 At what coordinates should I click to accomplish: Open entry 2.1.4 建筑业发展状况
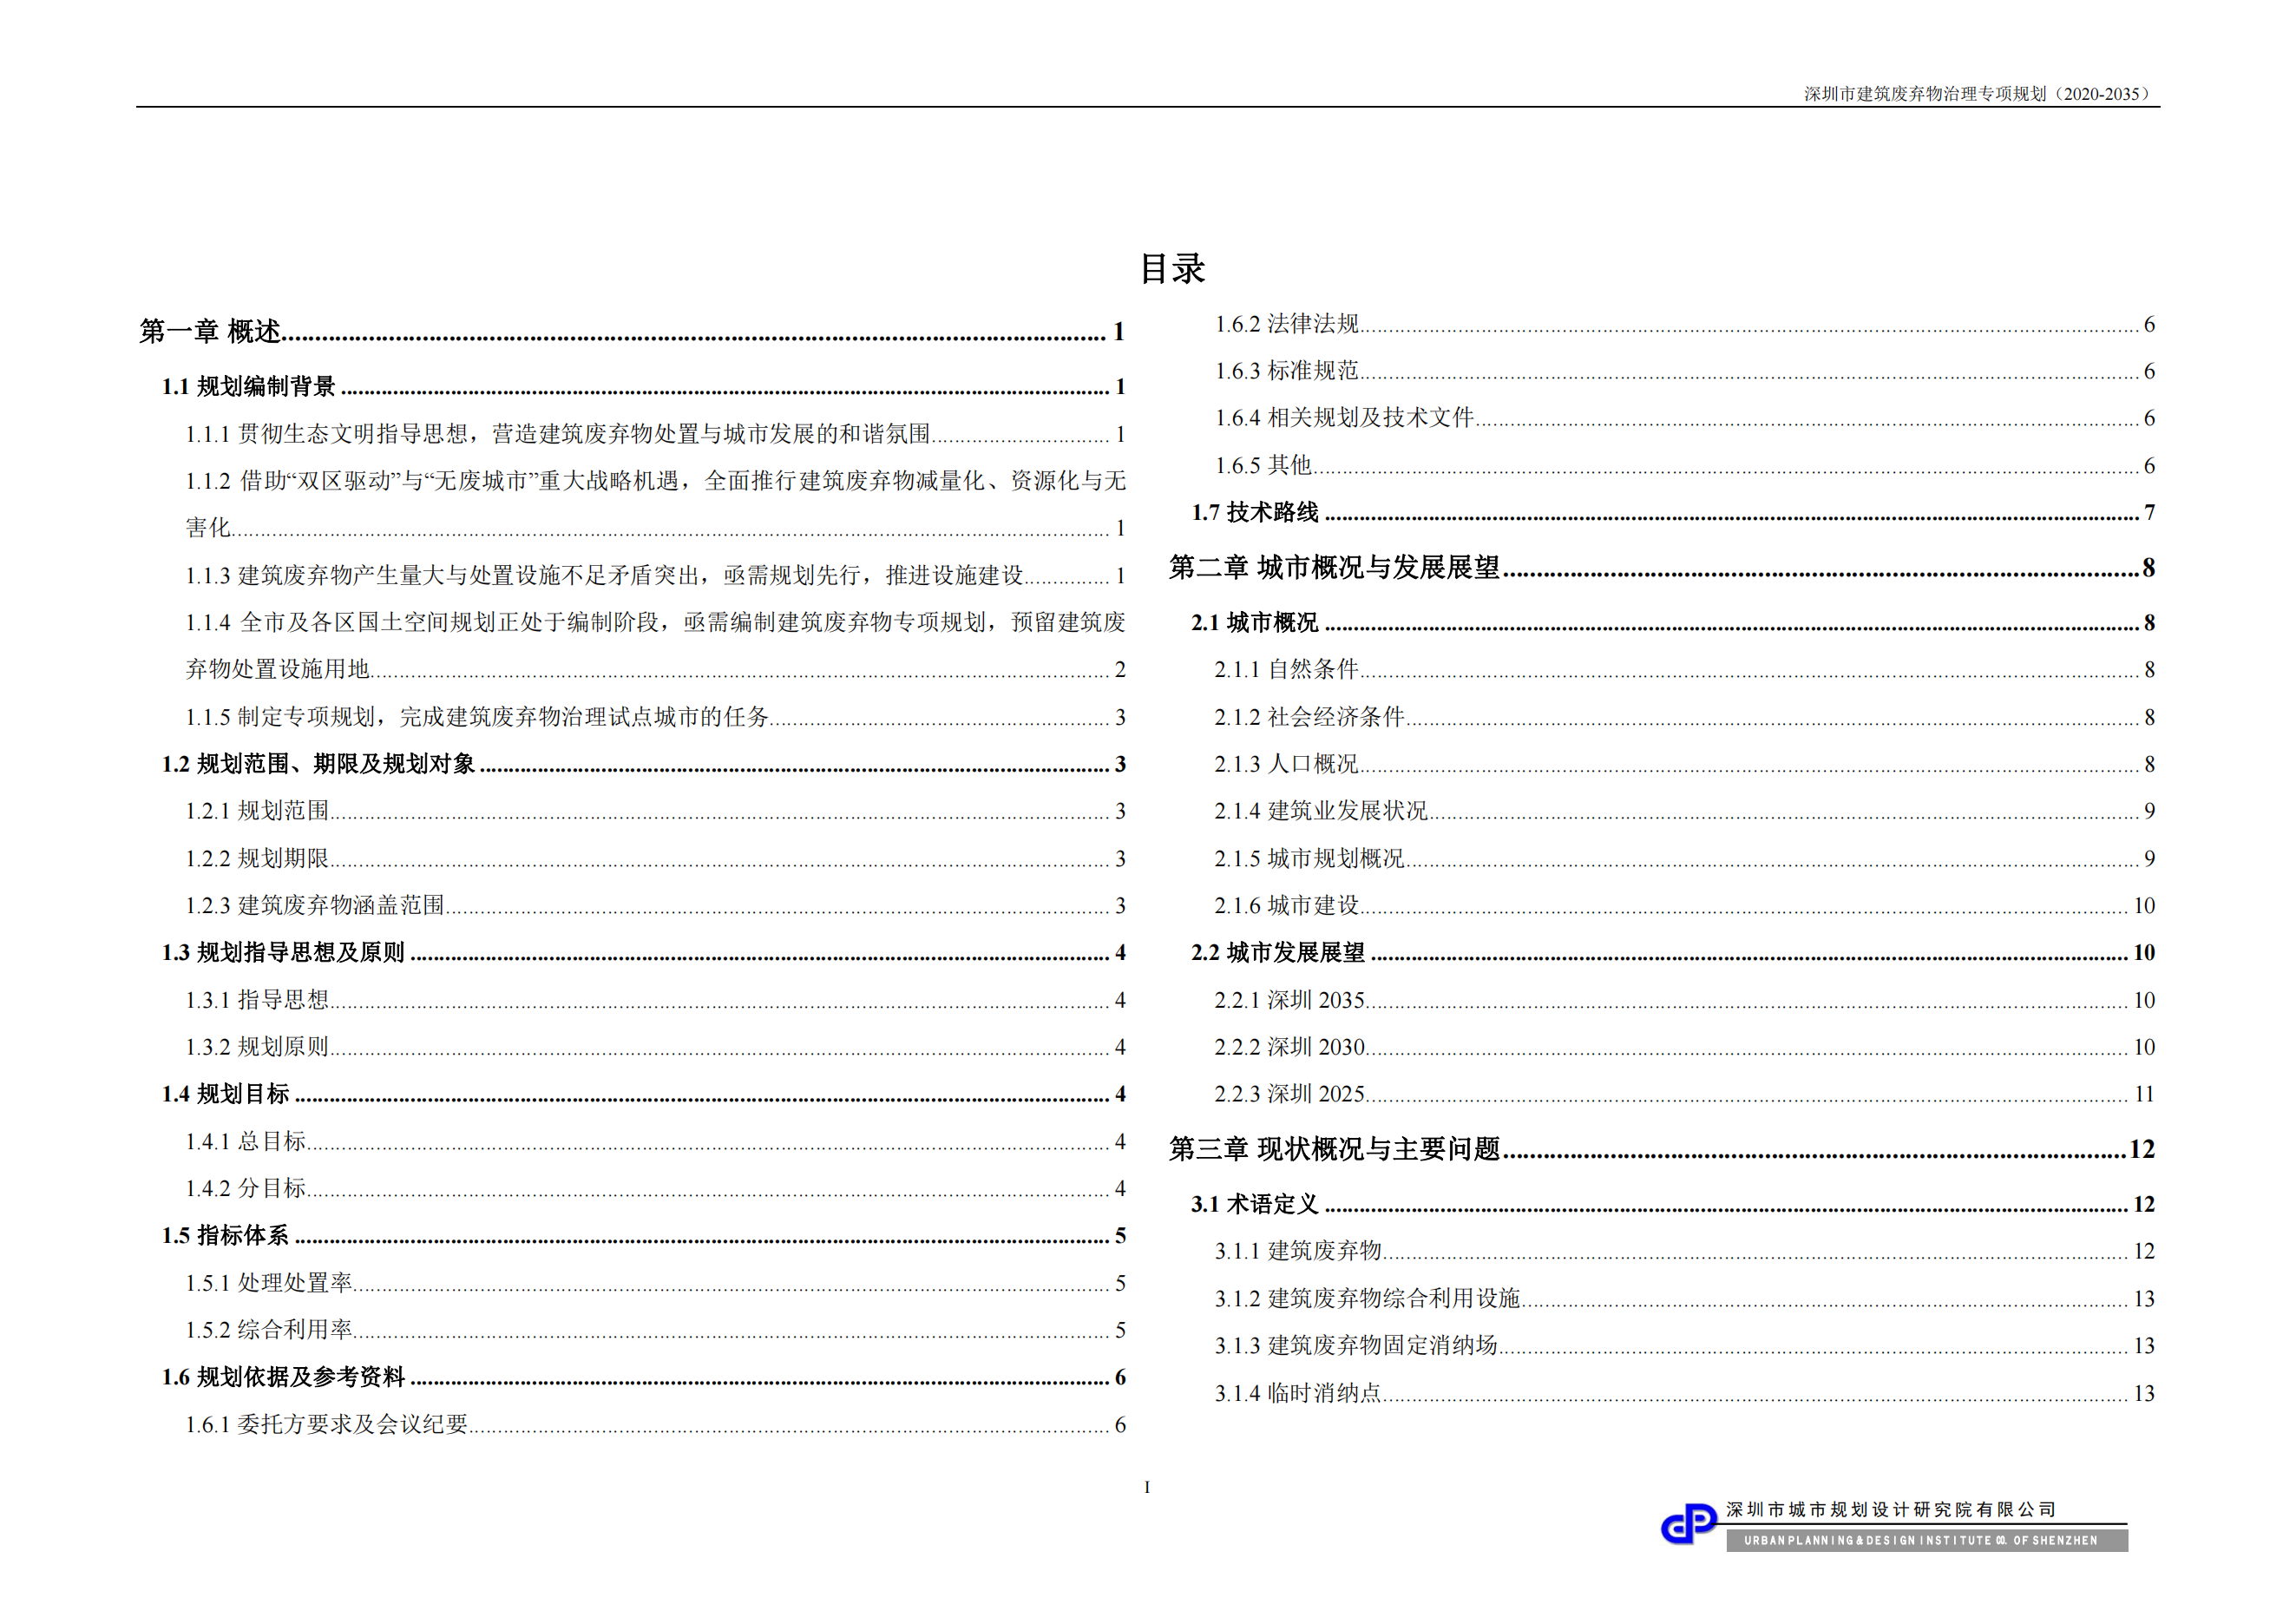pos(1684,811)
